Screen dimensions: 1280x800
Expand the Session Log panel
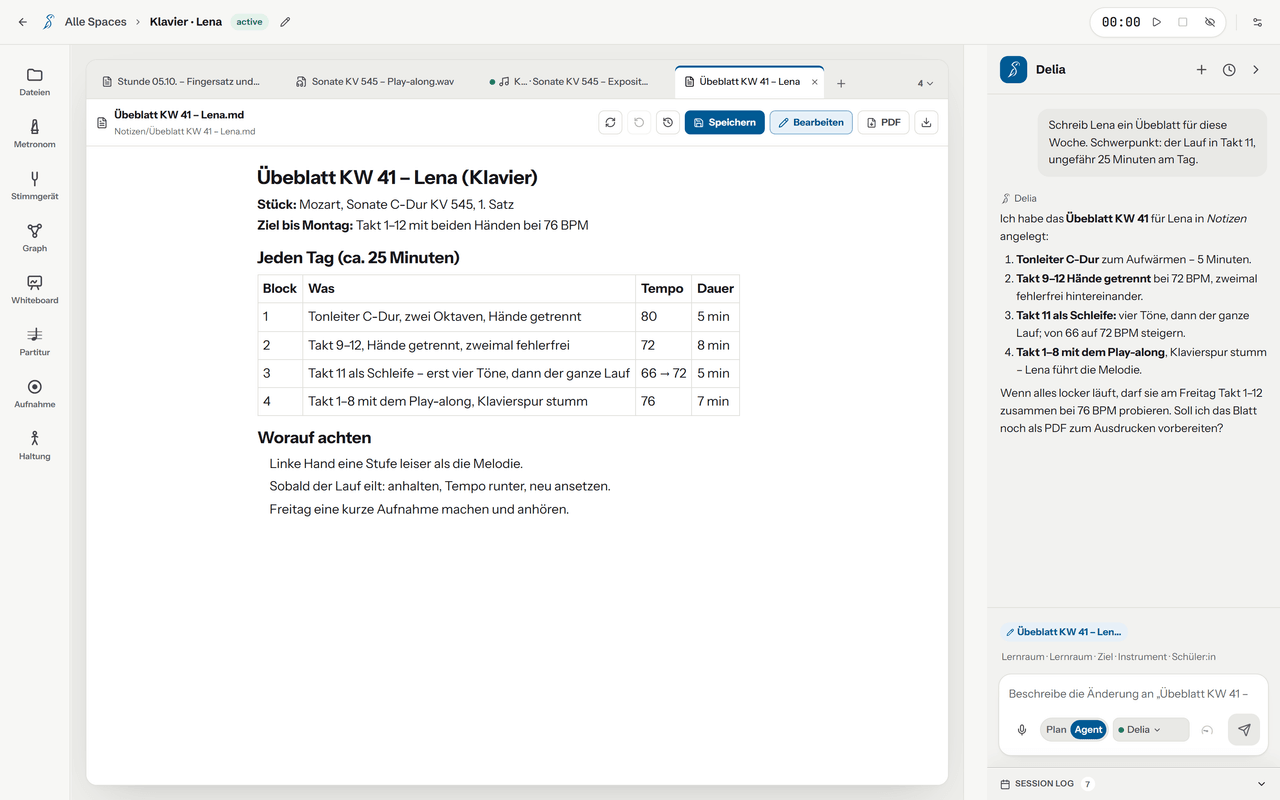(x=1133, y=784)
